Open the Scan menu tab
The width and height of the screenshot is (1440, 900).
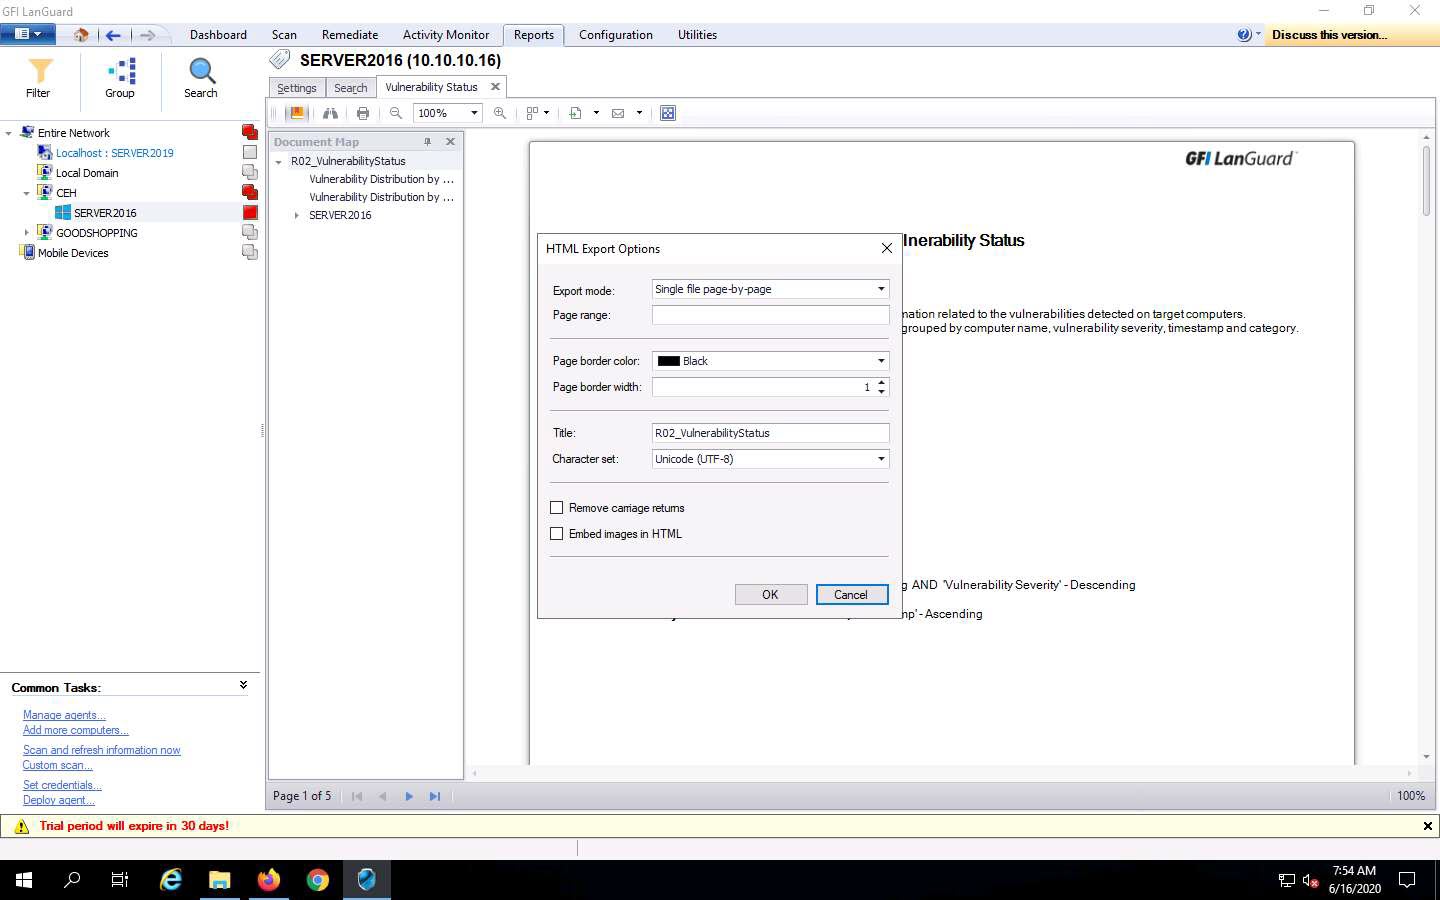pos(284,35)
